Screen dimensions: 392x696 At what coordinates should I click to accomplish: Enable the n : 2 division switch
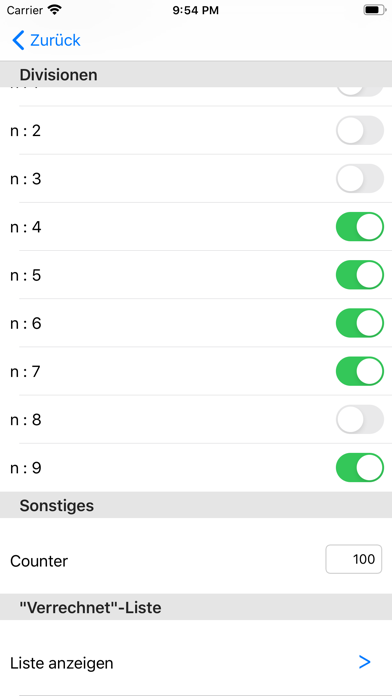[360, 130]
